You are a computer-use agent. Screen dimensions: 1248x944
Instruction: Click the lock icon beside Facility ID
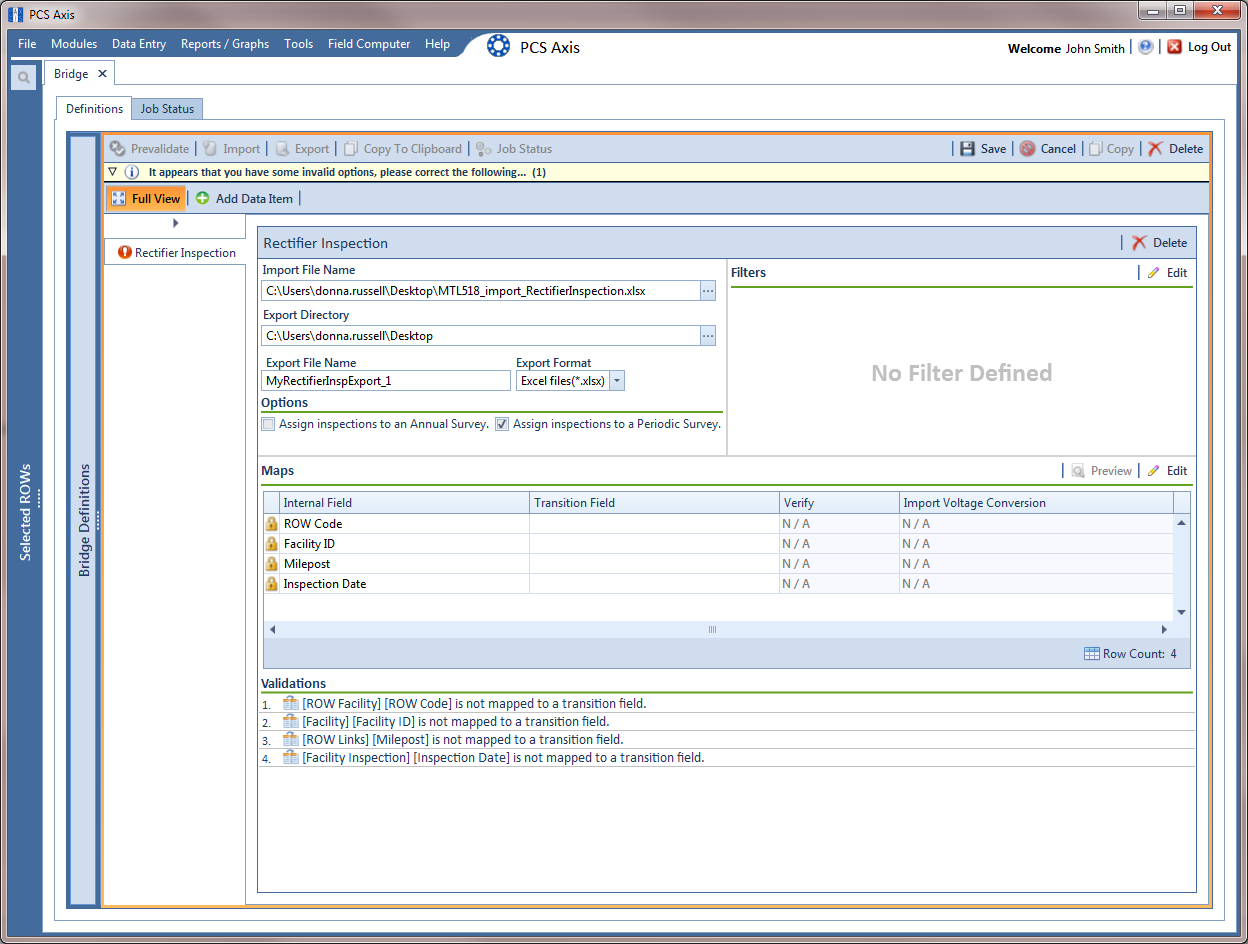(271, 544)
